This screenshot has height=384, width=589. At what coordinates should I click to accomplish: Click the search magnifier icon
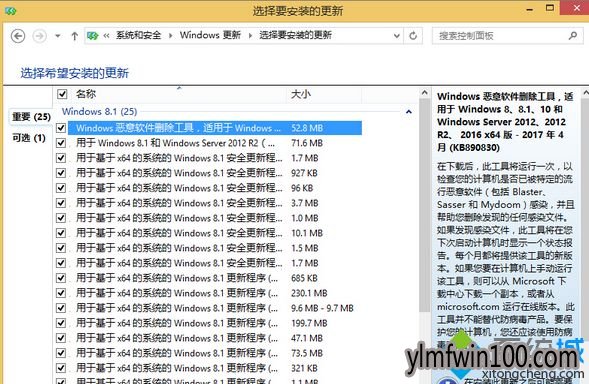click(x=572, y=36)
